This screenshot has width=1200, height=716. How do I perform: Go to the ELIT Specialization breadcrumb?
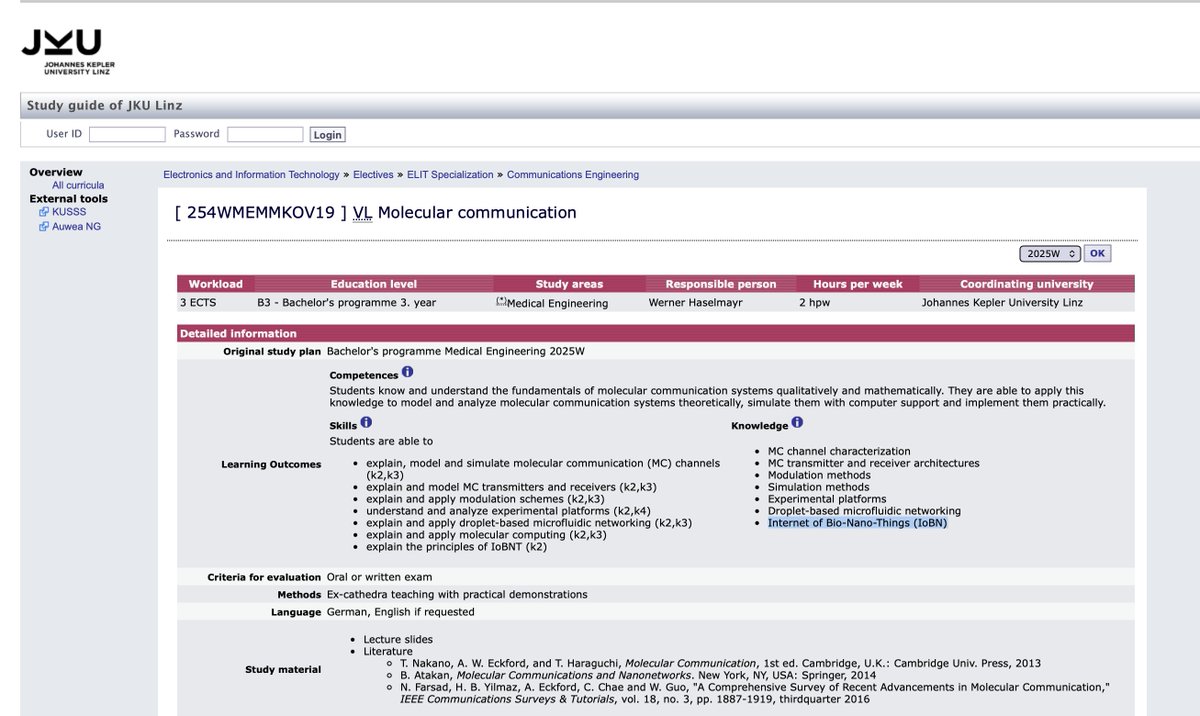pos(450,174)
